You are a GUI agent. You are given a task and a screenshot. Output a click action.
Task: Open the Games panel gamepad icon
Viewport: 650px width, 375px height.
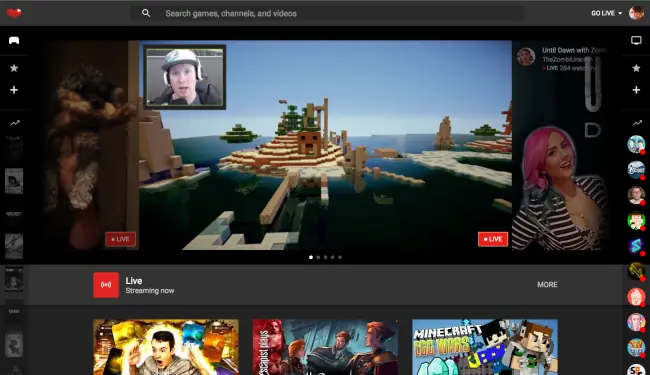point(14,40)
